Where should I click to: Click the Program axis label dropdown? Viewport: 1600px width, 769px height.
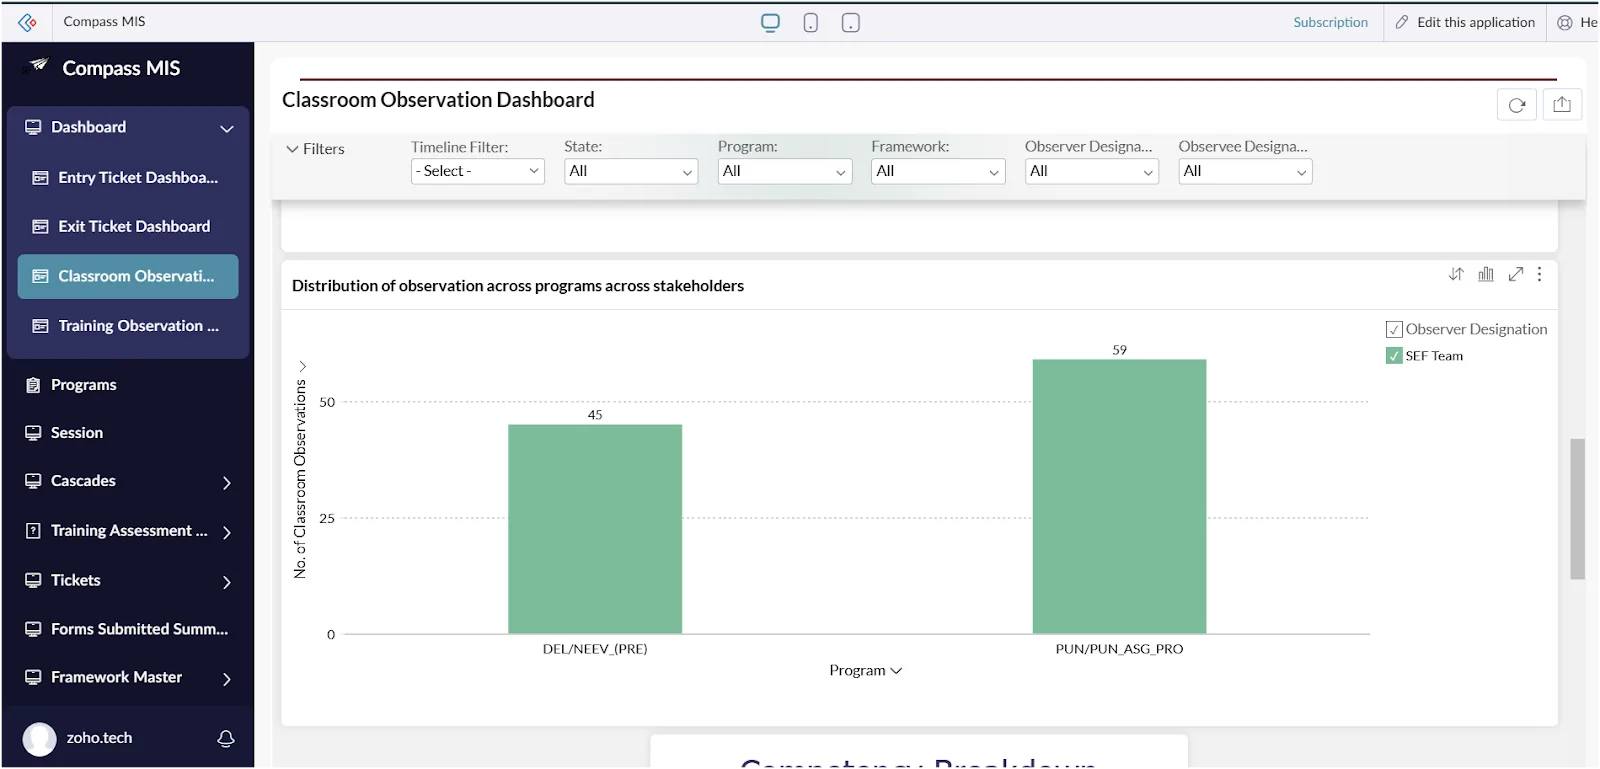point(866,670)
